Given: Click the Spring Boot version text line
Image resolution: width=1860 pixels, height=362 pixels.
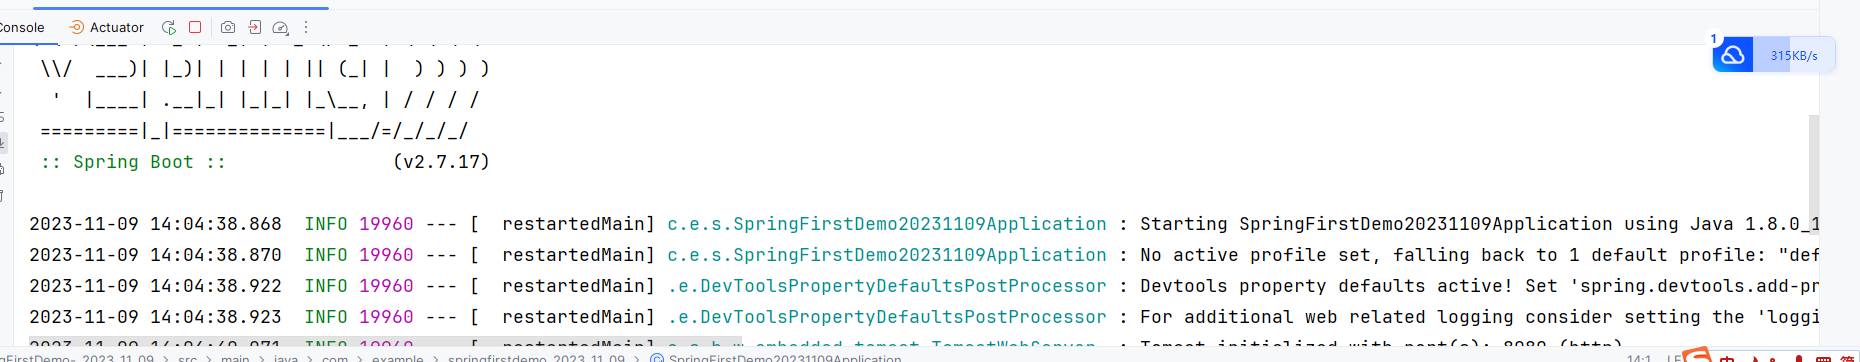Looking at the screenshot, I should 265,162.
